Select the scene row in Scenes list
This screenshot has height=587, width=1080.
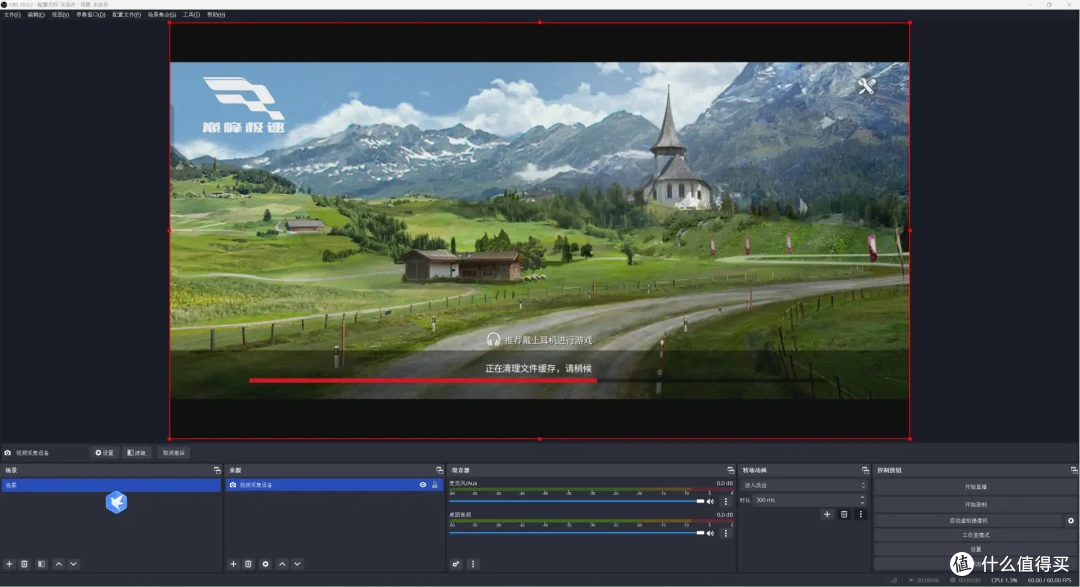[111, 486]
